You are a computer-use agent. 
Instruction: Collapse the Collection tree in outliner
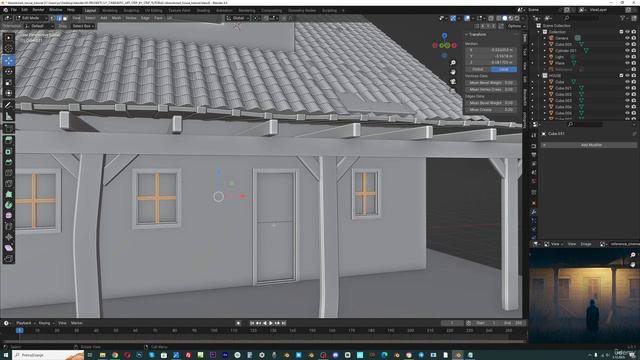click(539, 32)
